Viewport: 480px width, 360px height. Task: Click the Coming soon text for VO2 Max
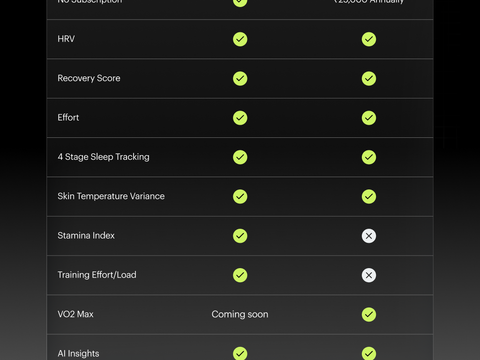(240, 314)
